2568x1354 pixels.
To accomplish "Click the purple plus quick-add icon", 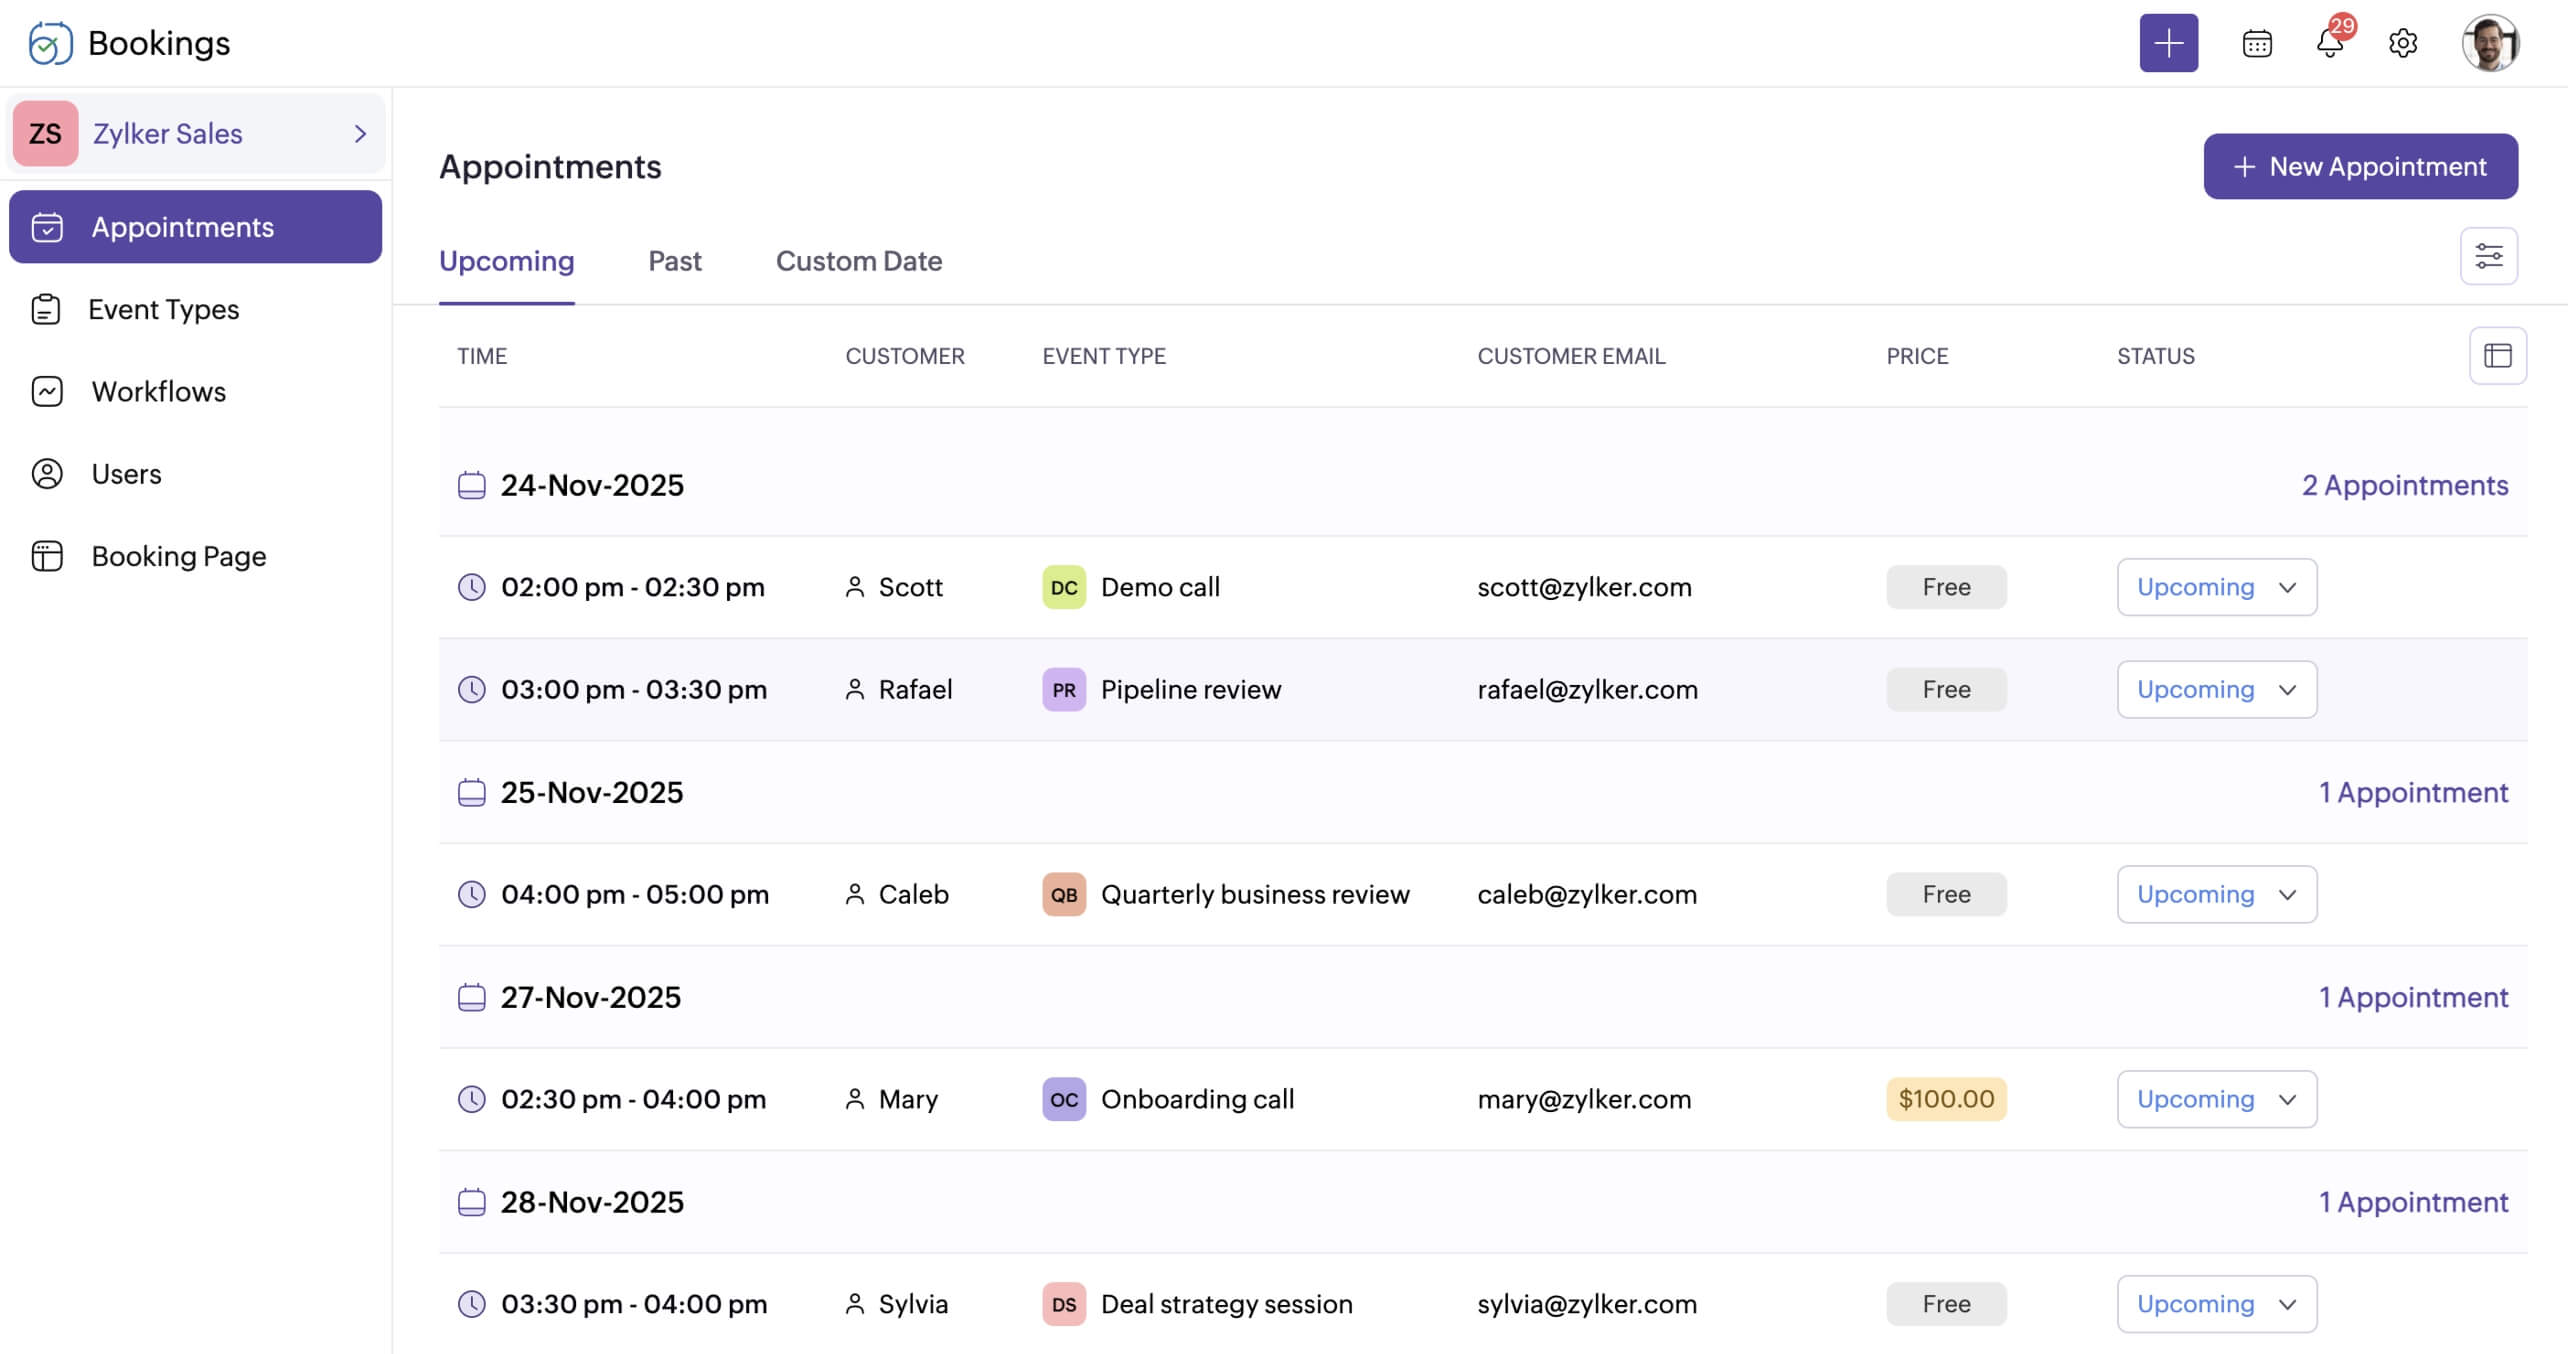I will tap(2168, 43).
